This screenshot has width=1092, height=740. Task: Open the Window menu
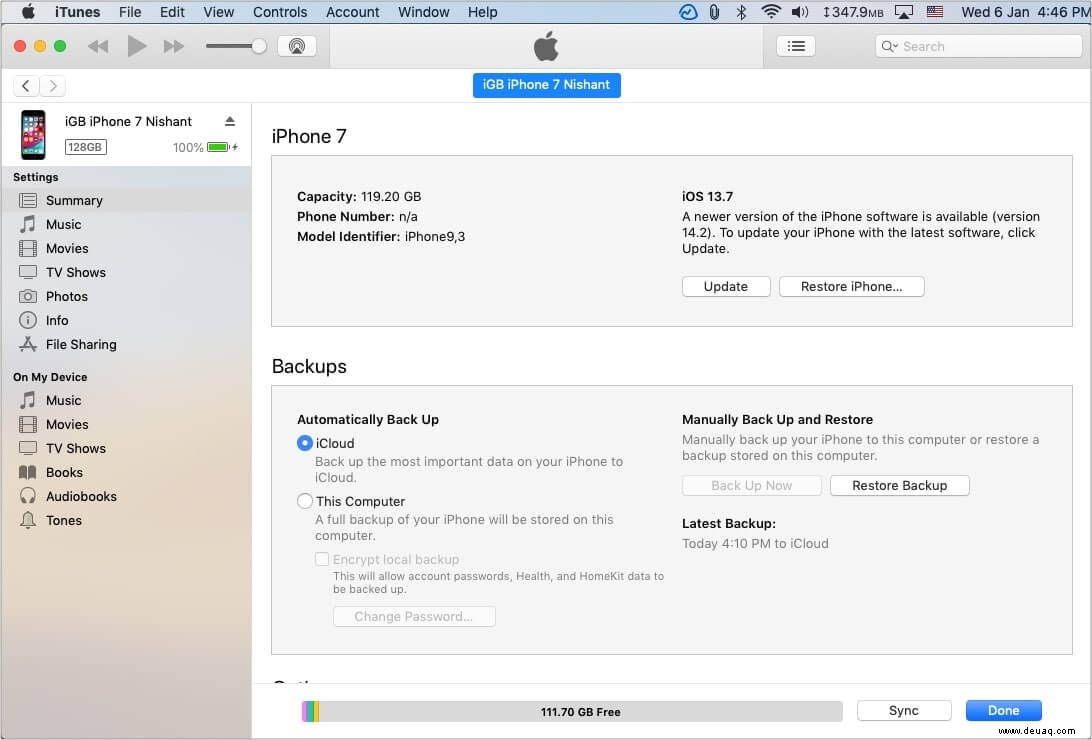(423, 12)
